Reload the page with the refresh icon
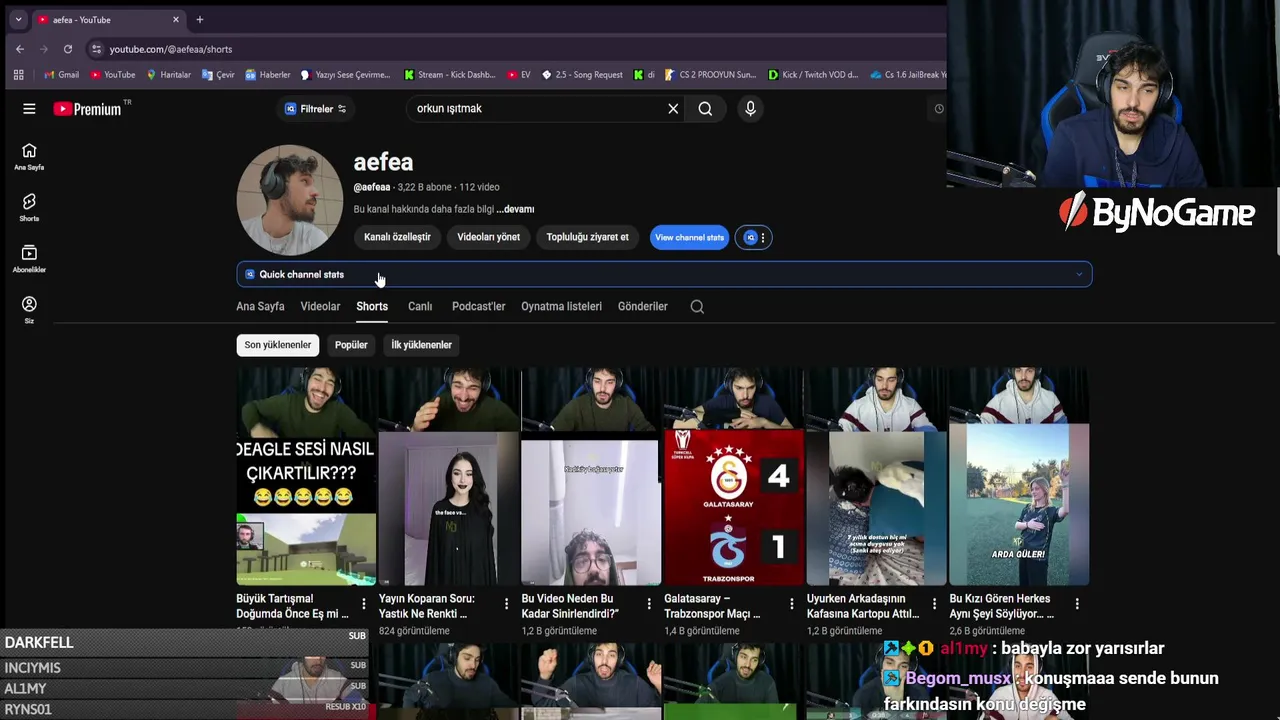The height and width of the screenshot is (720, 1280). (68, 49)
